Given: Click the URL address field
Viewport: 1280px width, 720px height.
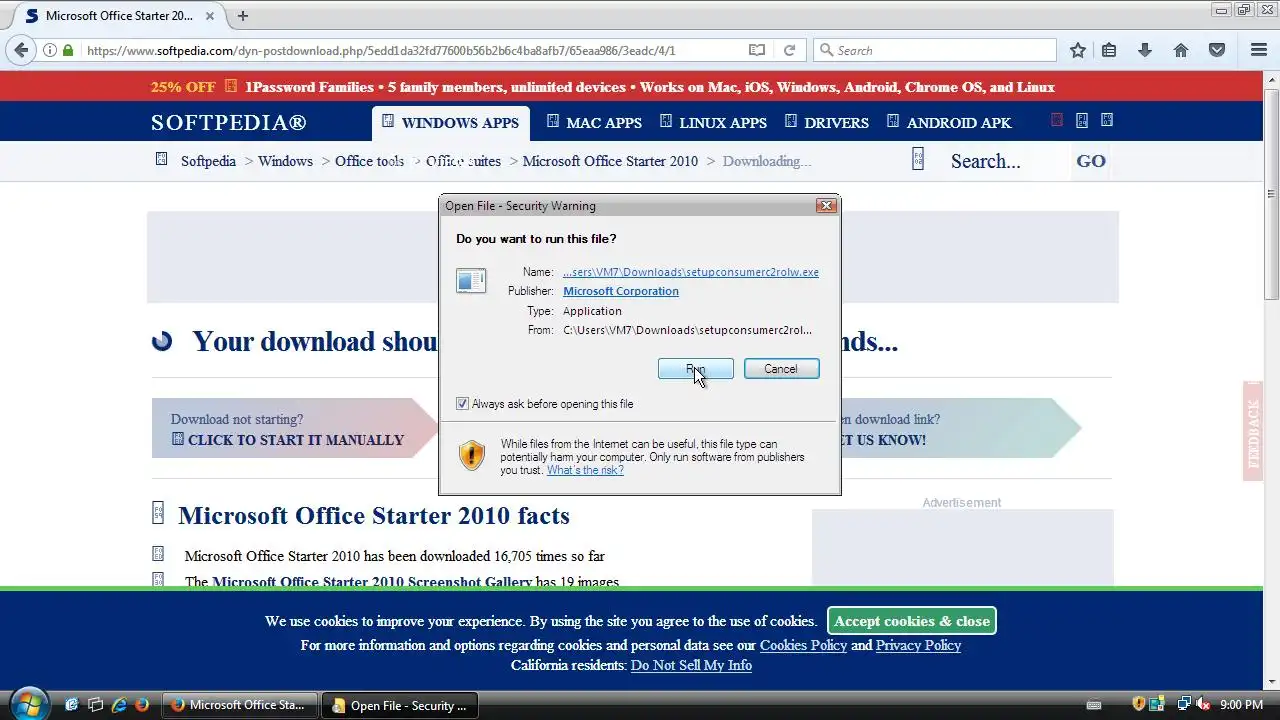Looking at the screenshot, I should point(410,50).
